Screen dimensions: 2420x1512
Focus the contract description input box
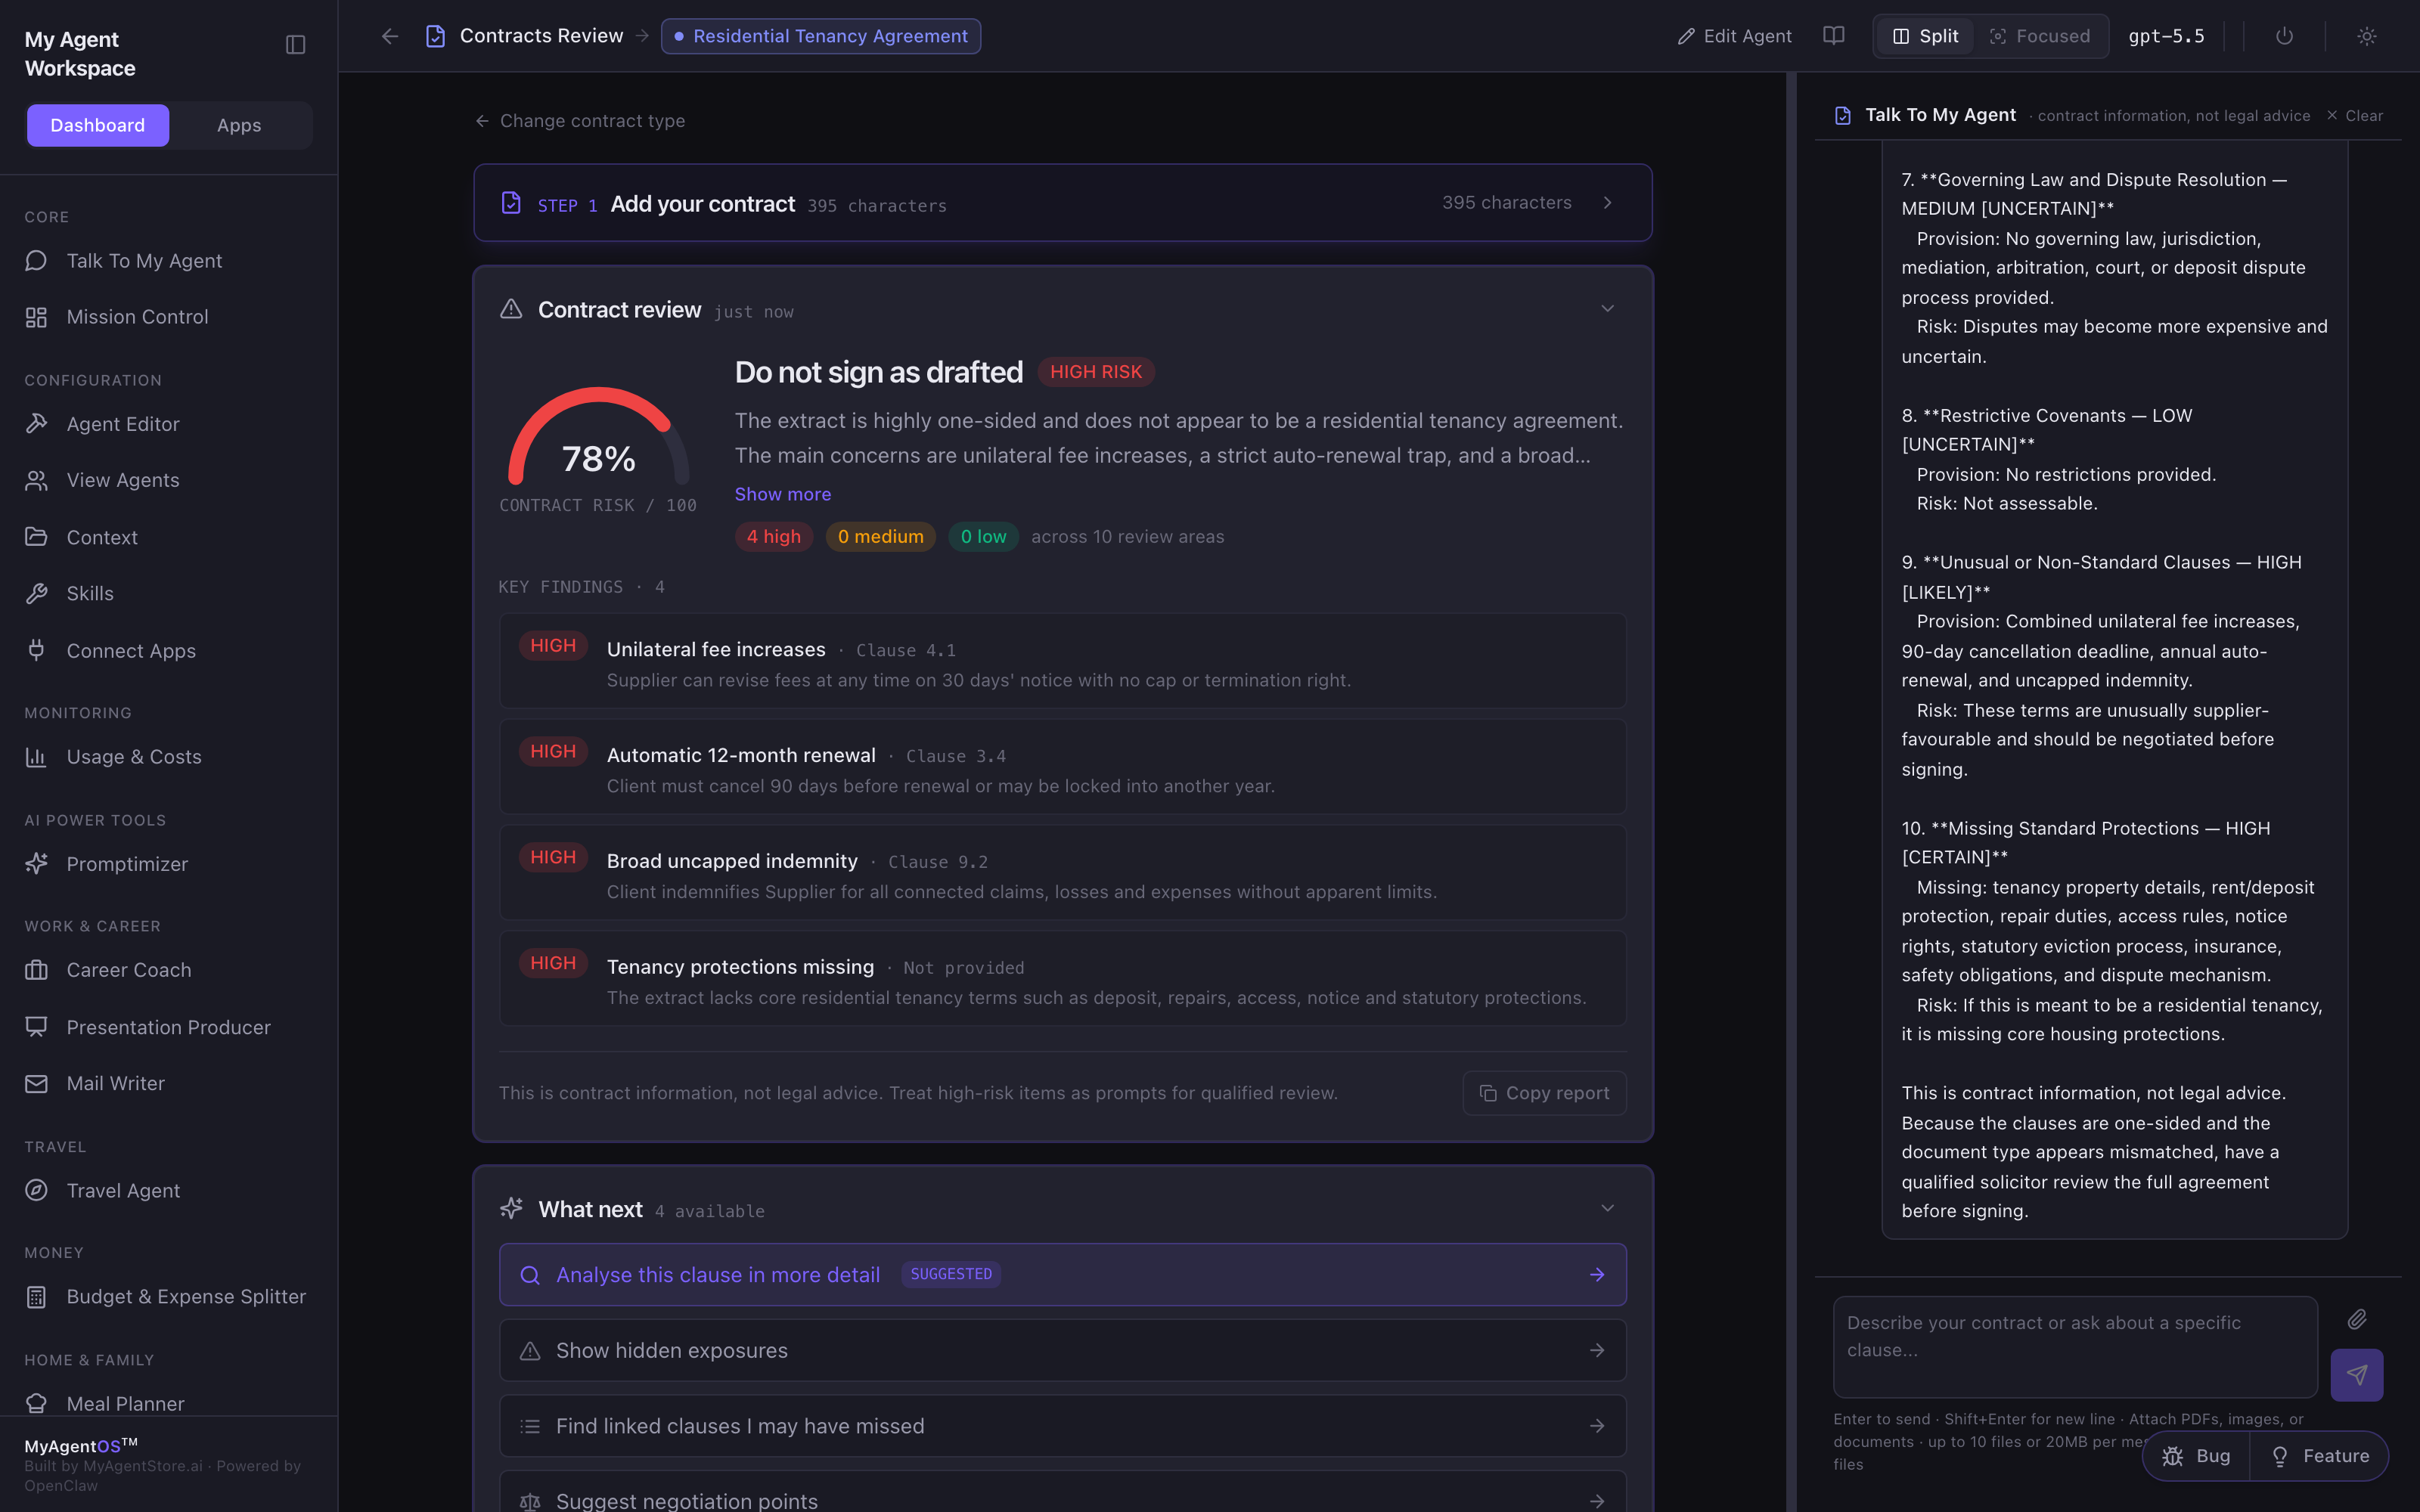tap(2075, 1347)
